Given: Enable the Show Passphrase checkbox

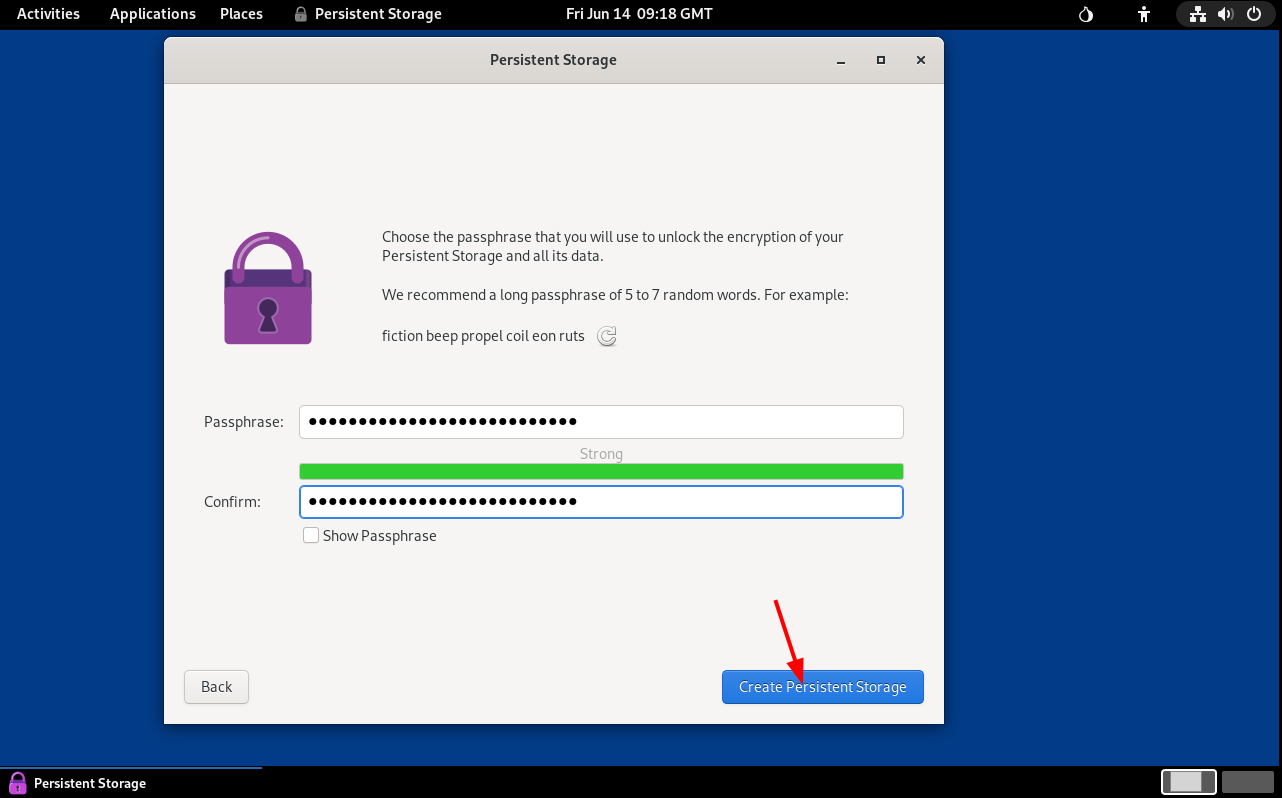Looking at the screenshot, I should click(311, 536).
